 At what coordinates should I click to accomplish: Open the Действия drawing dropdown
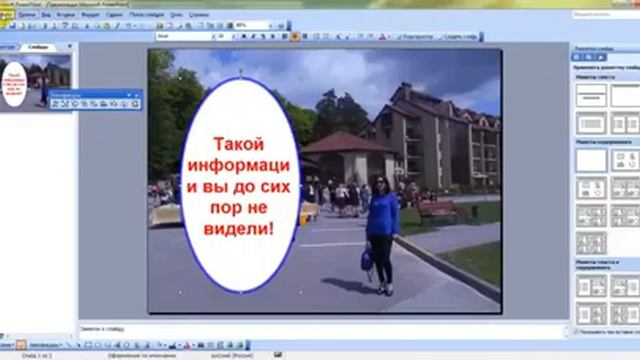coord(7,346)
